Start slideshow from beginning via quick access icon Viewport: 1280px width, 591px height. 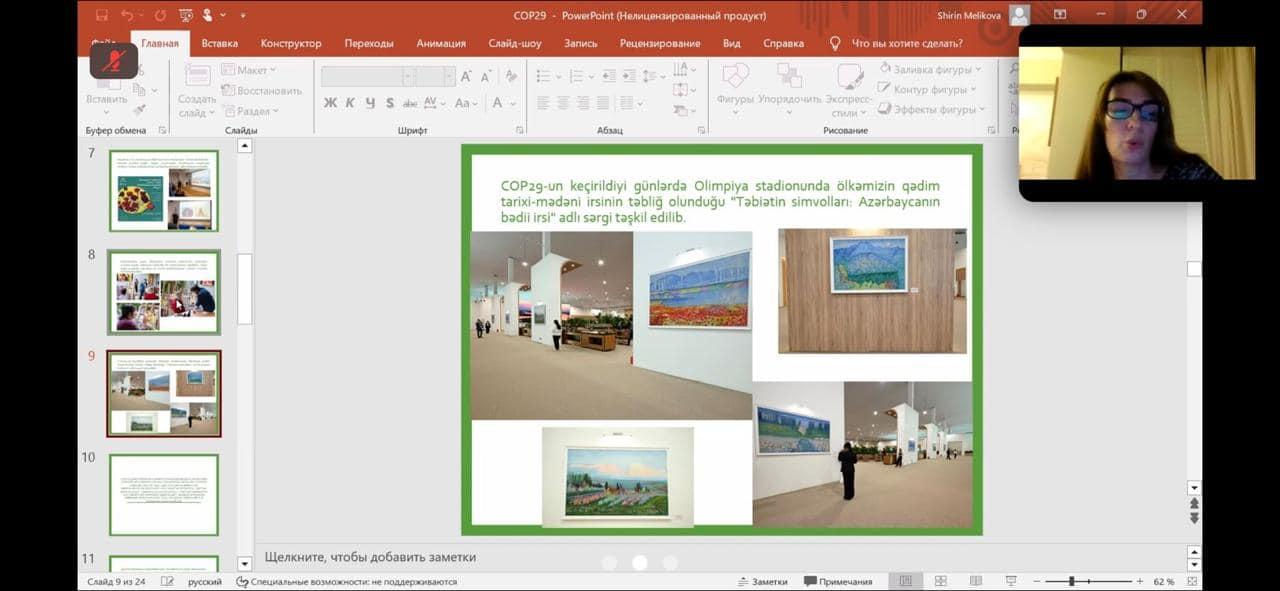tap(185, 15)
